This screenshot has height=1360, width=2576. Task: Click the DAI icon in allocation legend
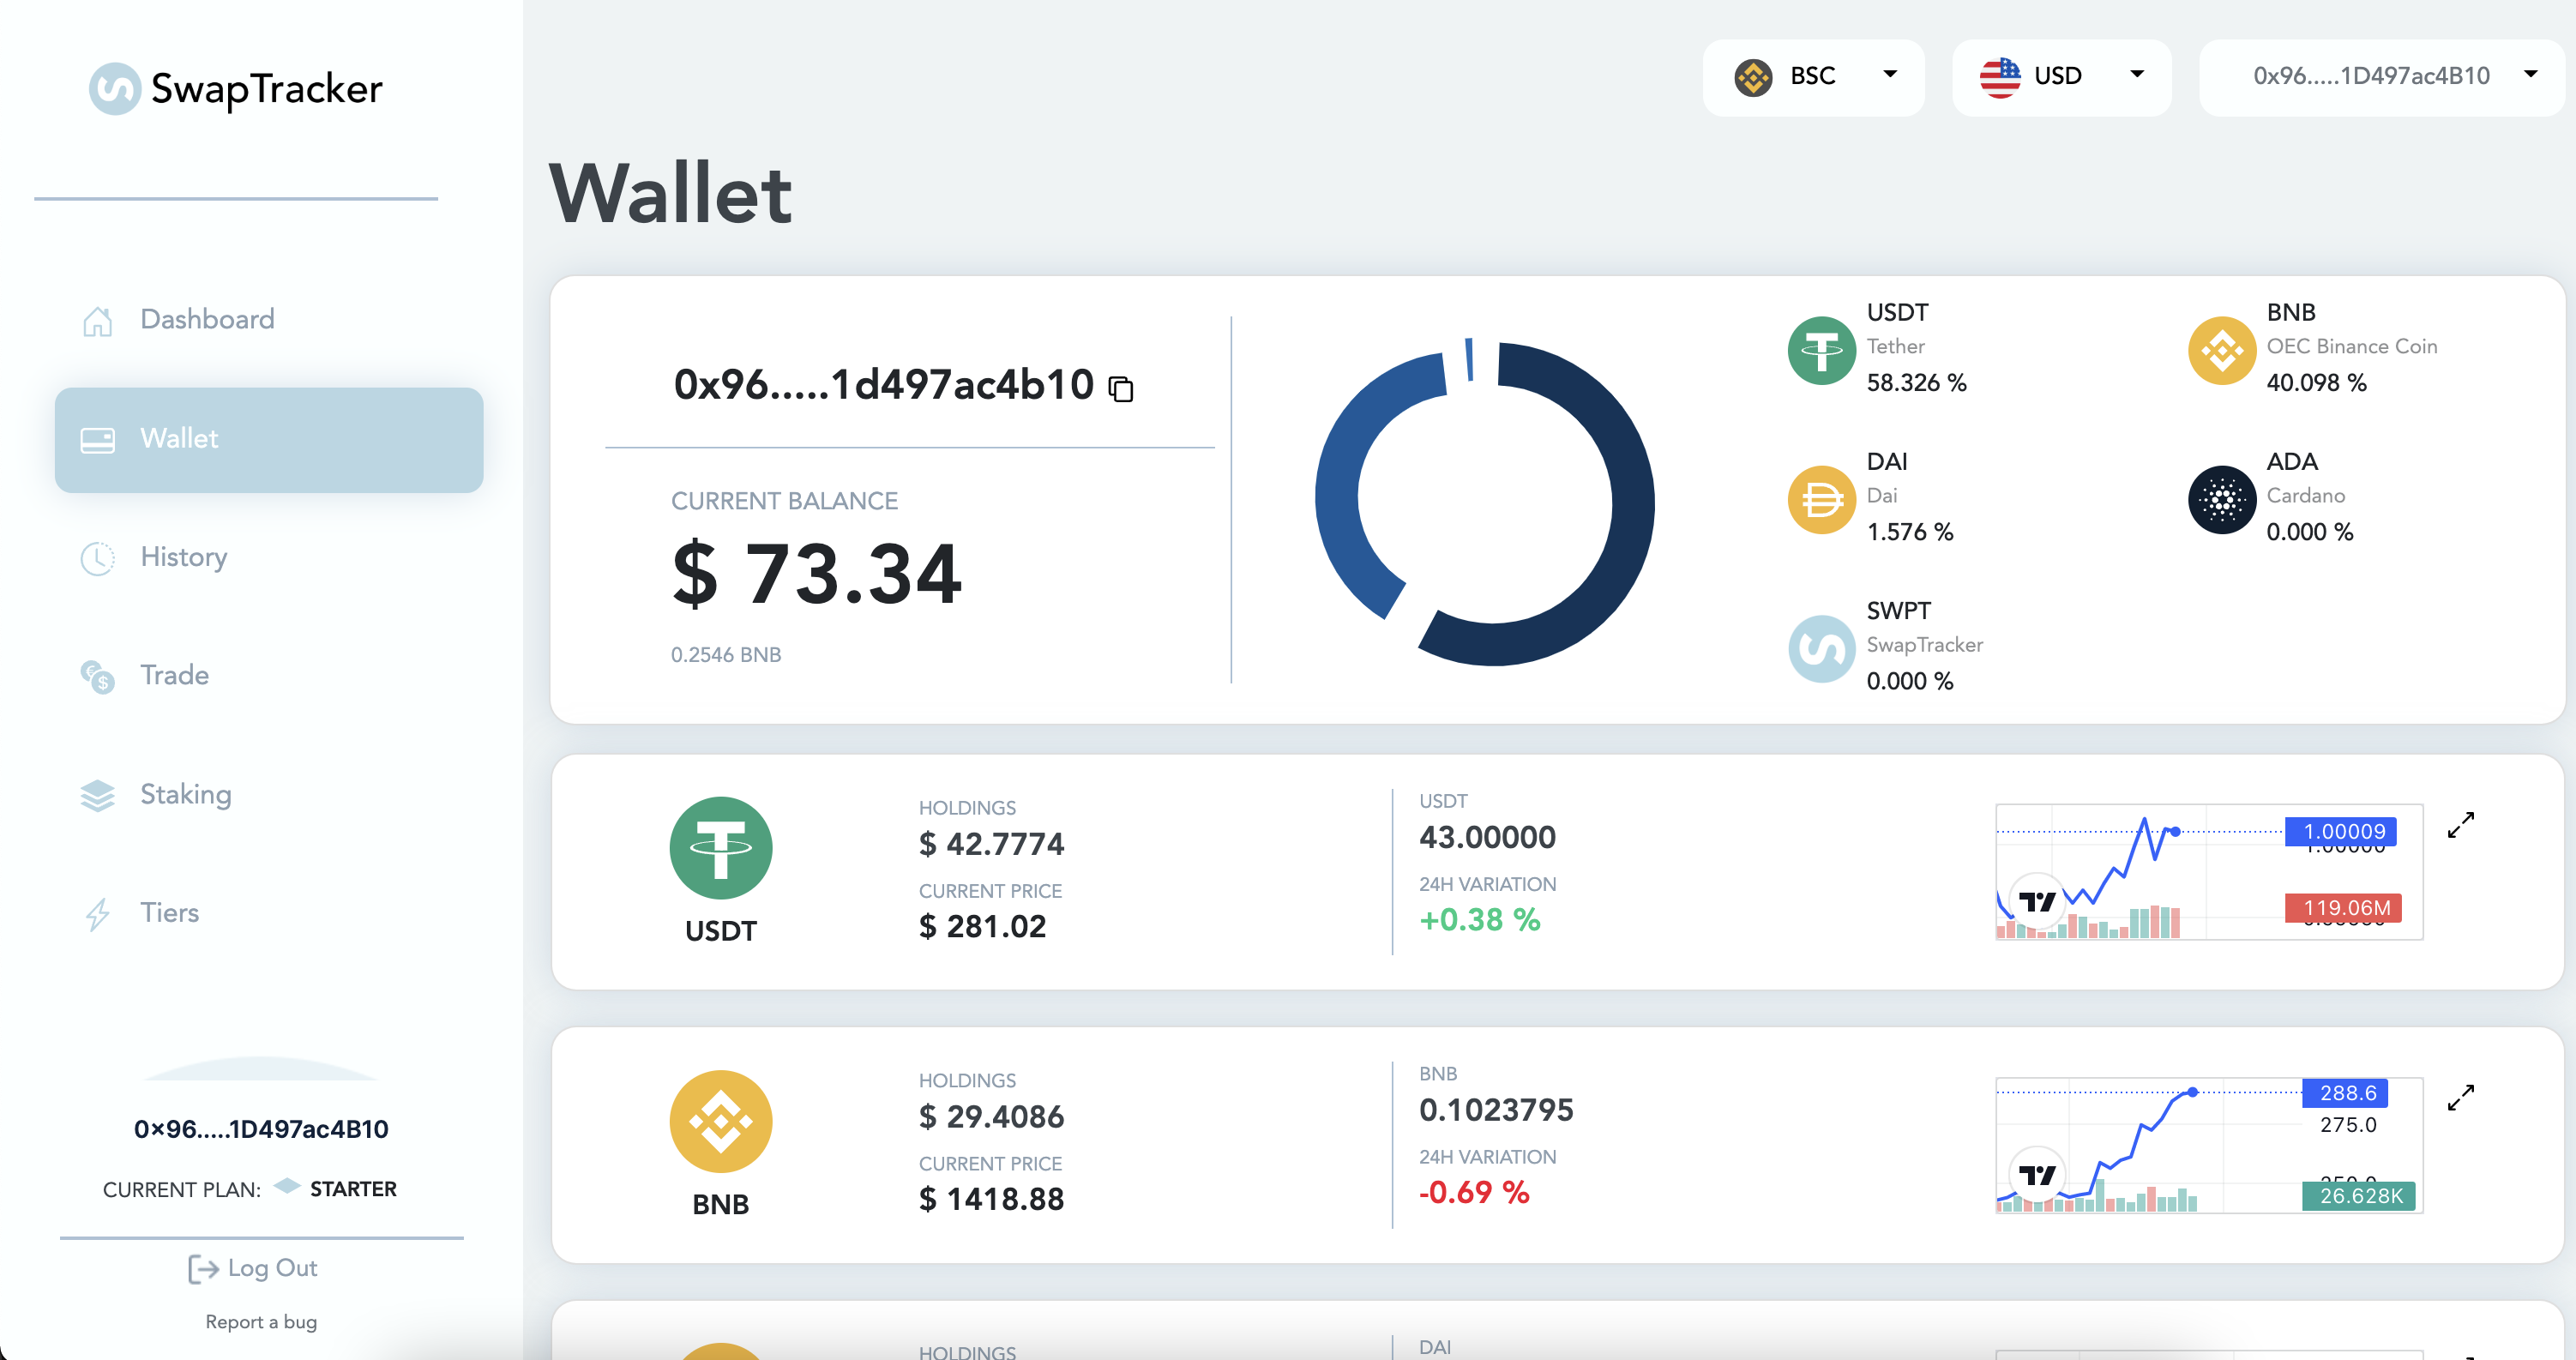1821,499
